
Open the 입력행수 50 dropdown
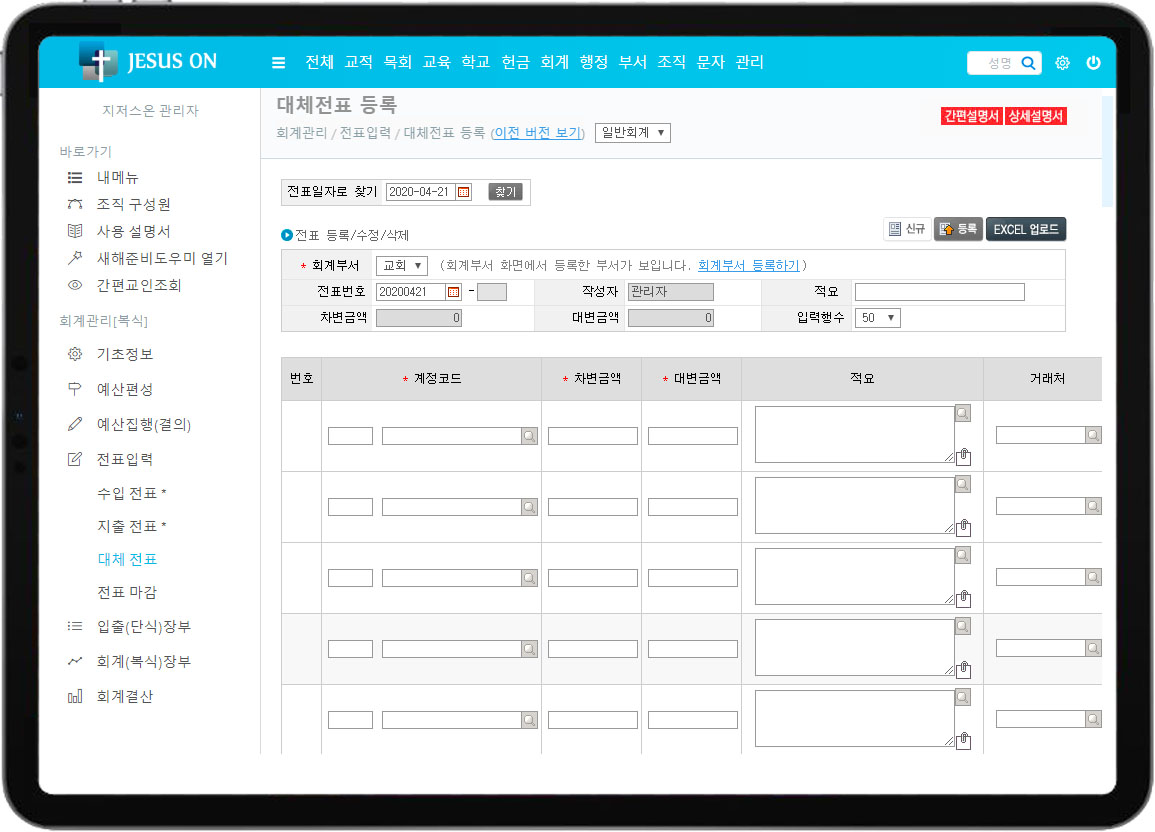coord(877,318)
